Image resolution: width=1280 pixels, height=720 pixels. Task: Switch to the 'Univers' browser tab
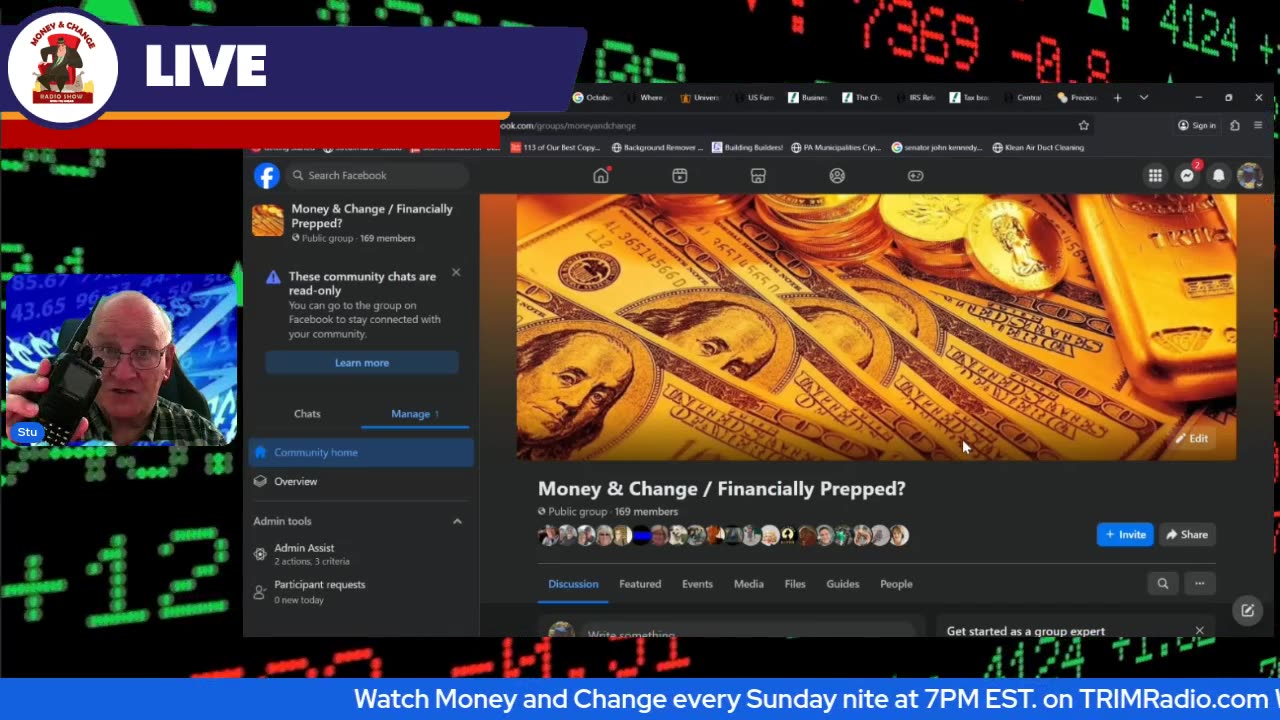[700, 97]
